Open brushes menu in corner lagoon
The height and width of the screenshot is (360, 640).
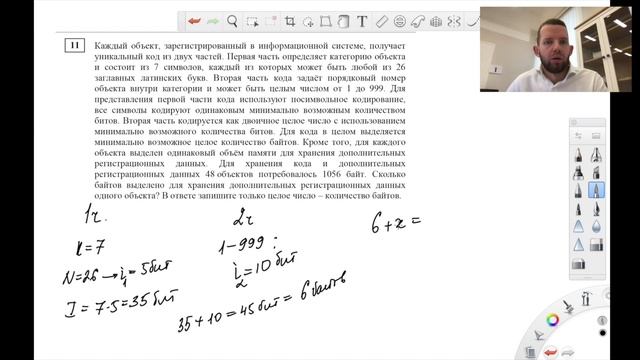tap(568, 307)
